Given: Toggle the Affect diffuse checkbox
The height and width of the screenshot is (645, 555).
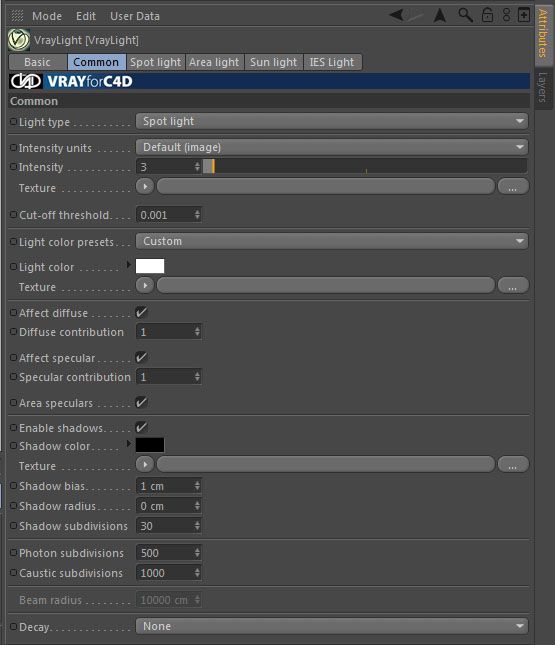Looking at the screenshot, I should [x=142, y=312].
